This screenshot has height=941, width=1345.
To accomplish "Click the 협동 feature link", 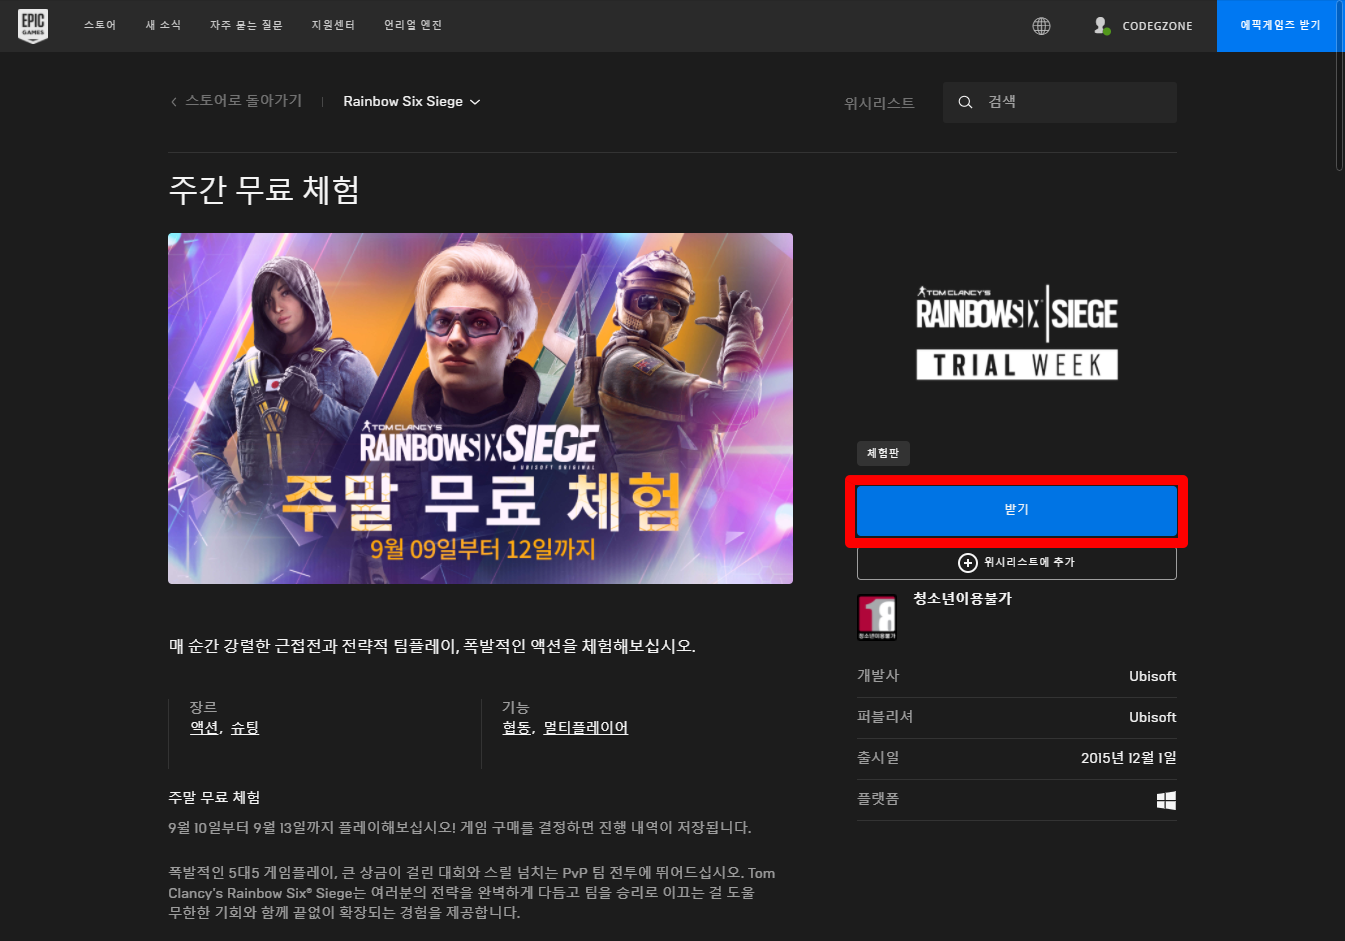I will pyautogui.click(x=516, y=728).
